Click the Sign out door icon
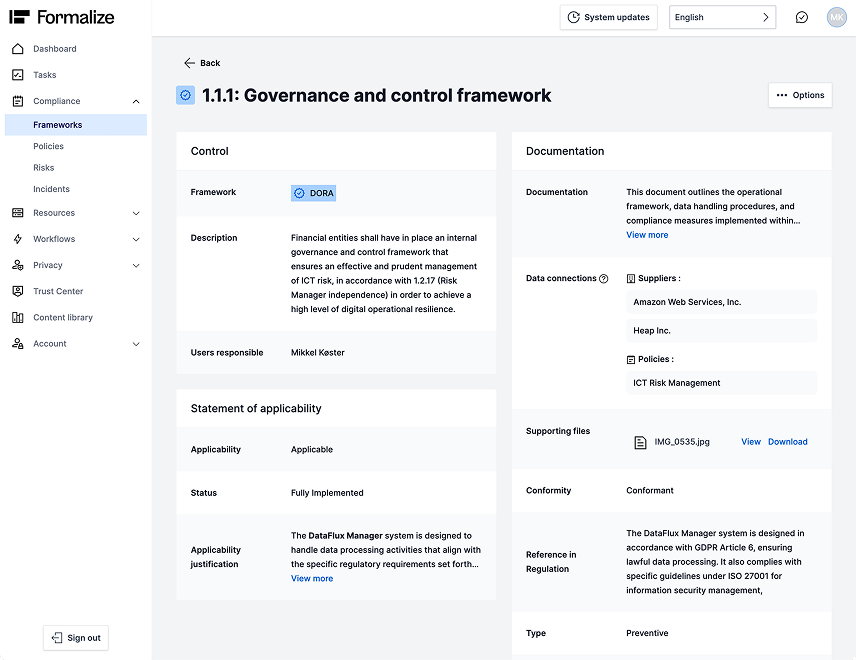This screenshot has height=660, width=856. point(57,638)
